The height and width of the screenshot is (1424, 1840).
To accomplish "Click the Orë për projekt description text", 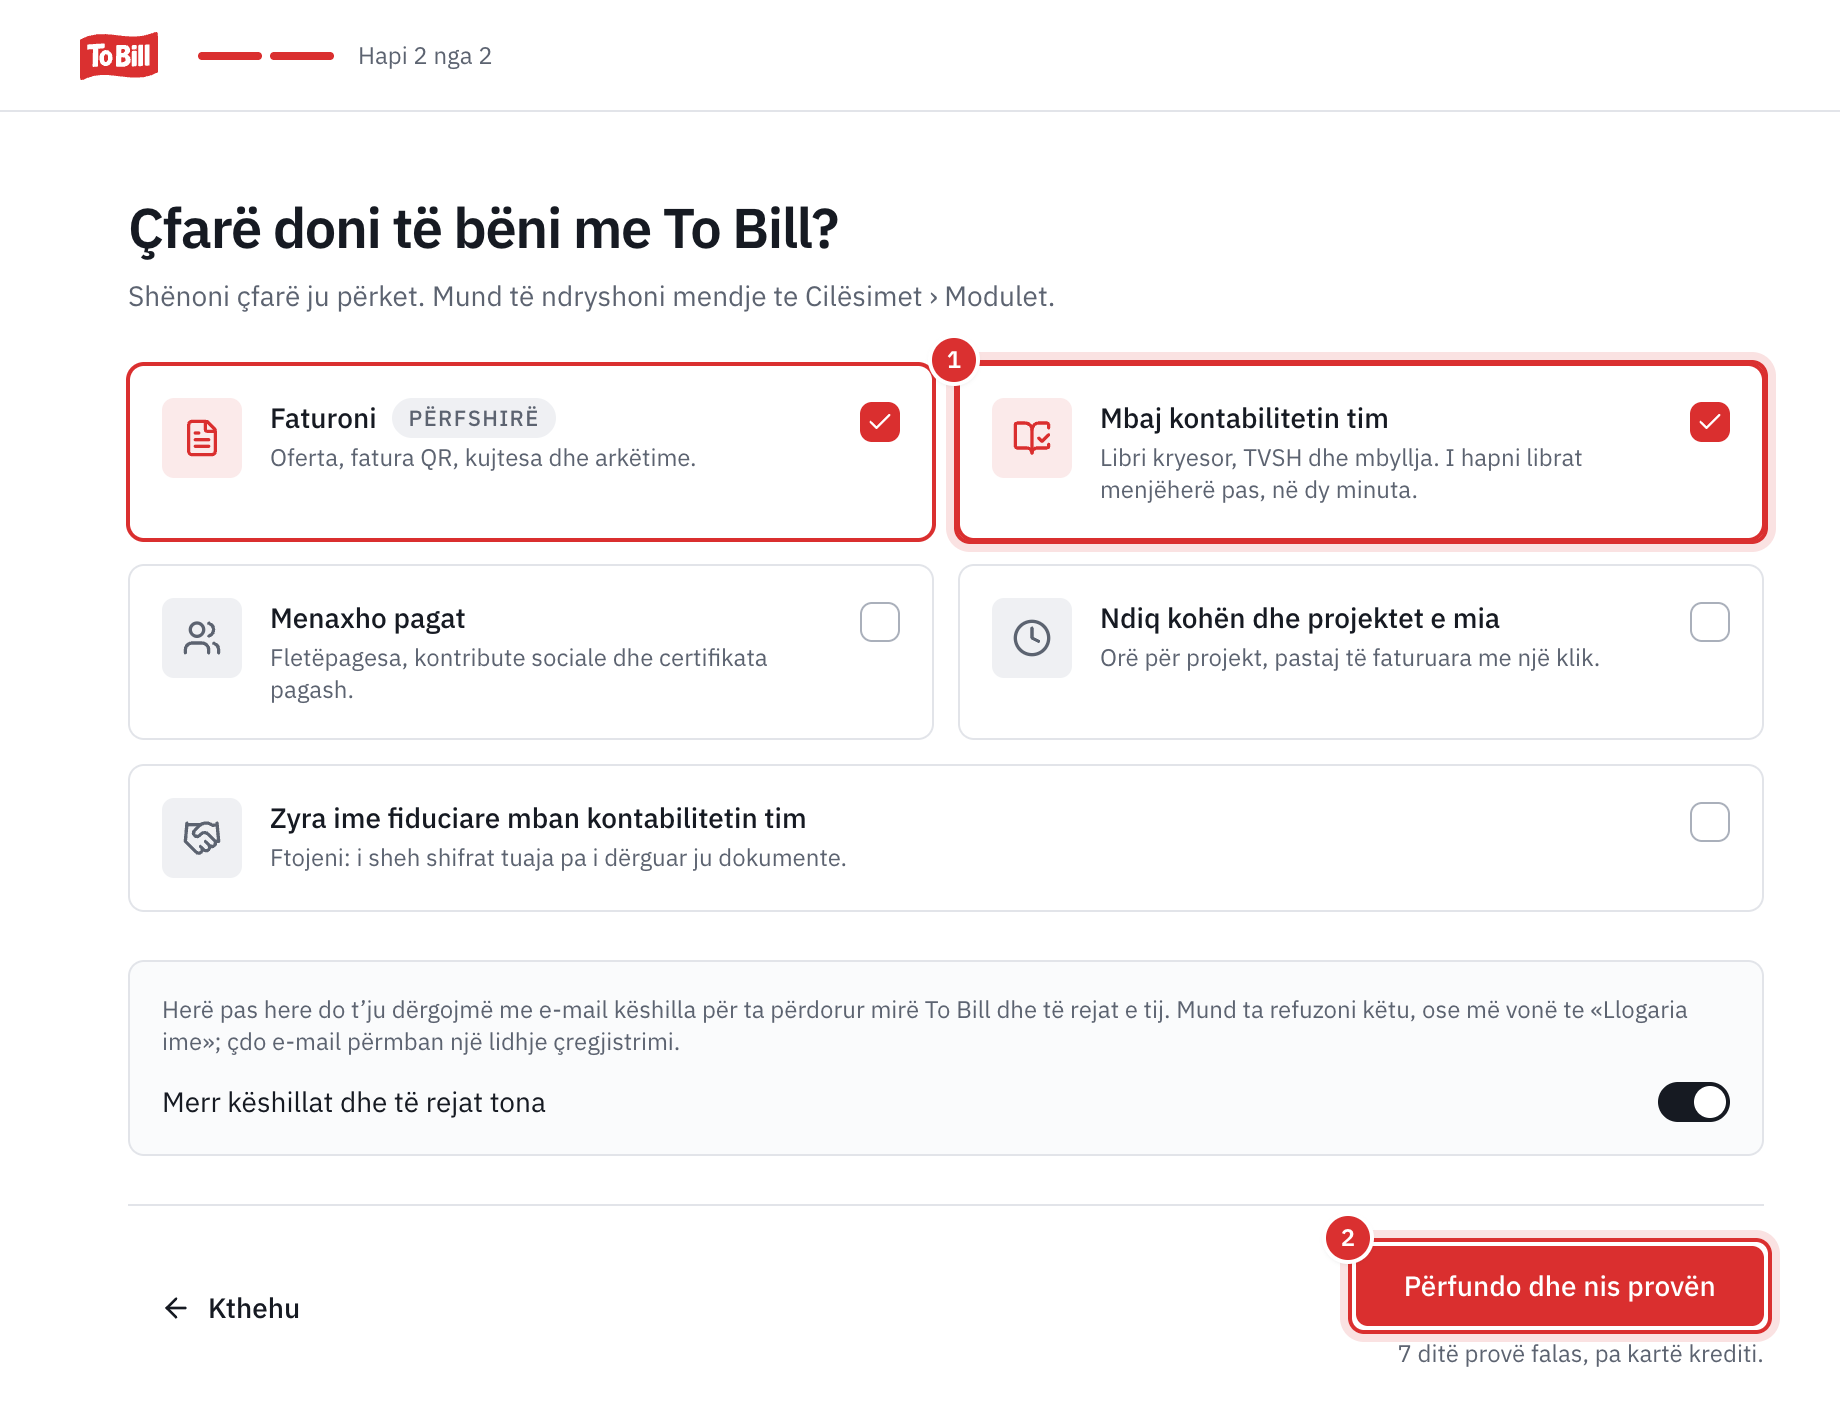I will pos(1350,658).
